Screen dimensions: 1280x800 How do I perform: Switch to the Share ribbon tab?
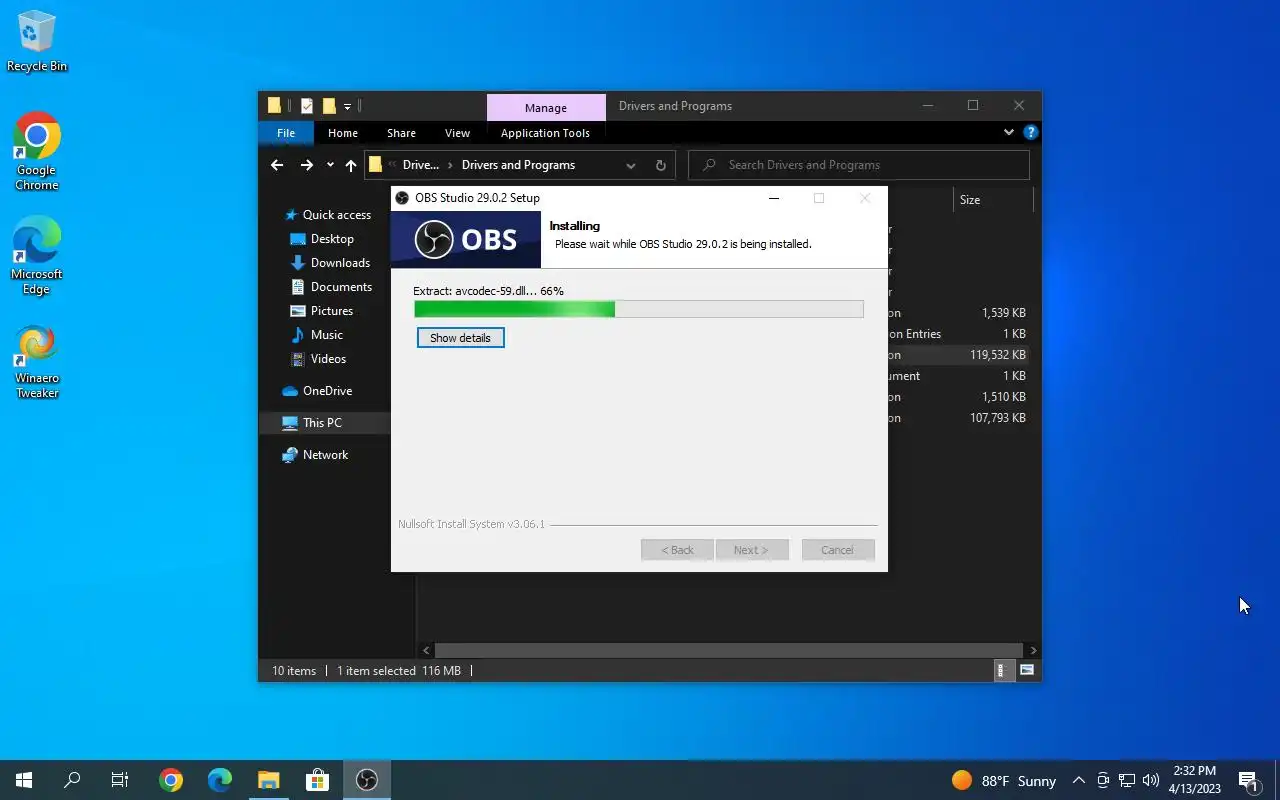click(401, 133)
